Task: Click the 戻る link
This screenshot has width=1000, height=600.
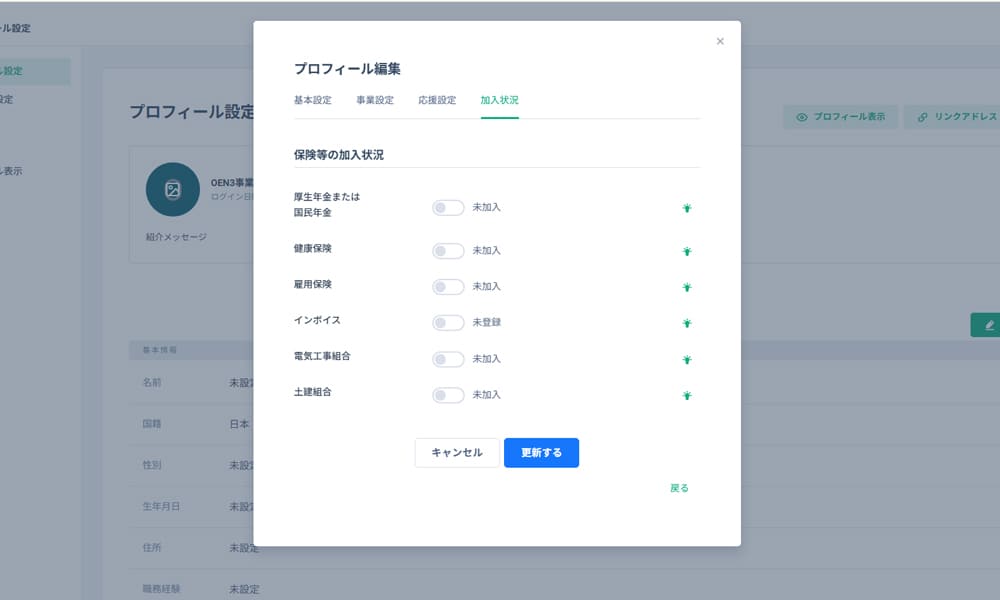Action: (679, 488)
